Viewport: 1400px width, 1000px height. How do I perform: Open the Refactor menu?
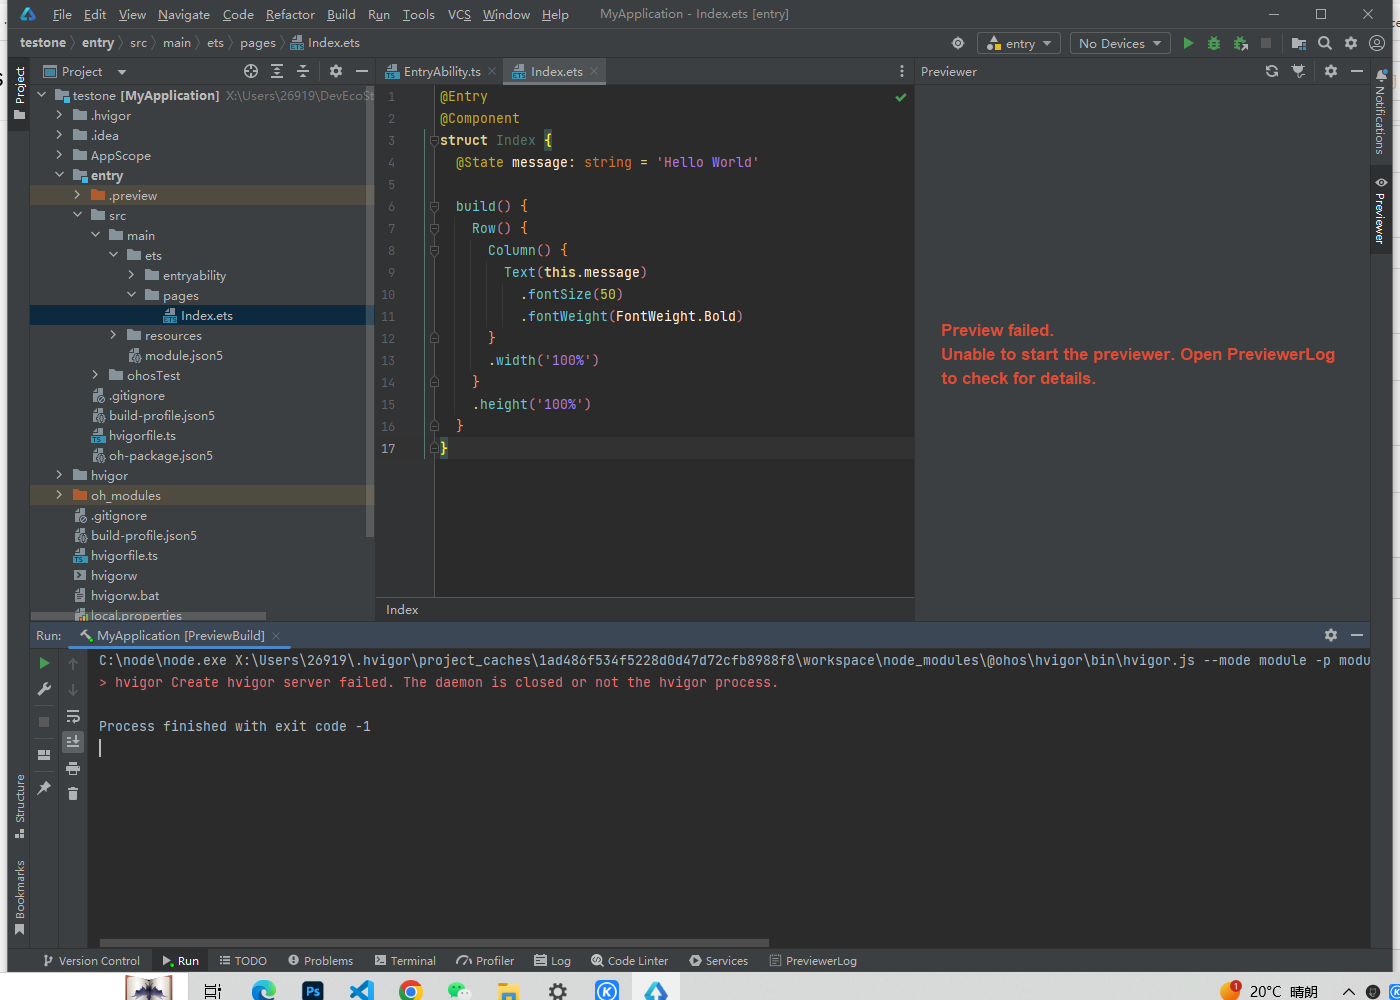290,14
